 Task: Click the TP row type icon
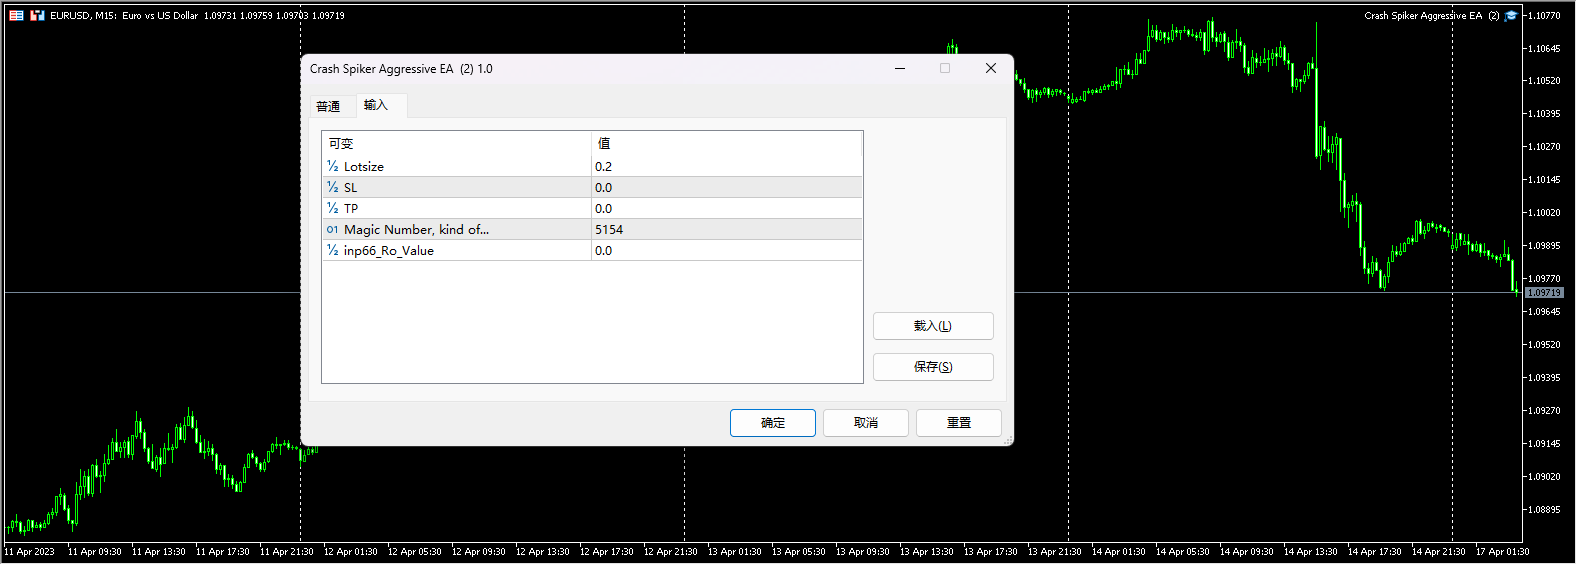pyautogui.click(x=332, y=209)
